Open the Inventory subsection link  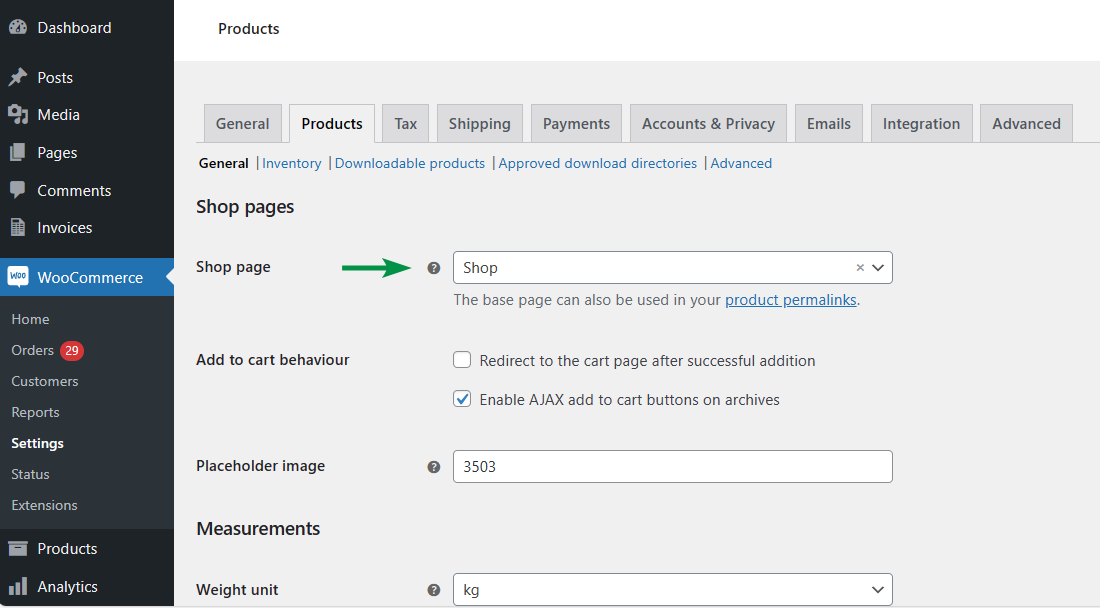point(292,163)
